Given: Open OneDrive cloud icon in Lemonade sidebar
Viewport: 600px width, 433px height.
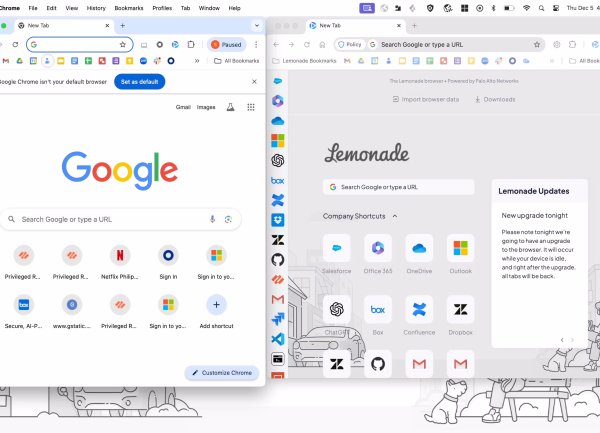Looking at the screenshot, I should (278, 121).
